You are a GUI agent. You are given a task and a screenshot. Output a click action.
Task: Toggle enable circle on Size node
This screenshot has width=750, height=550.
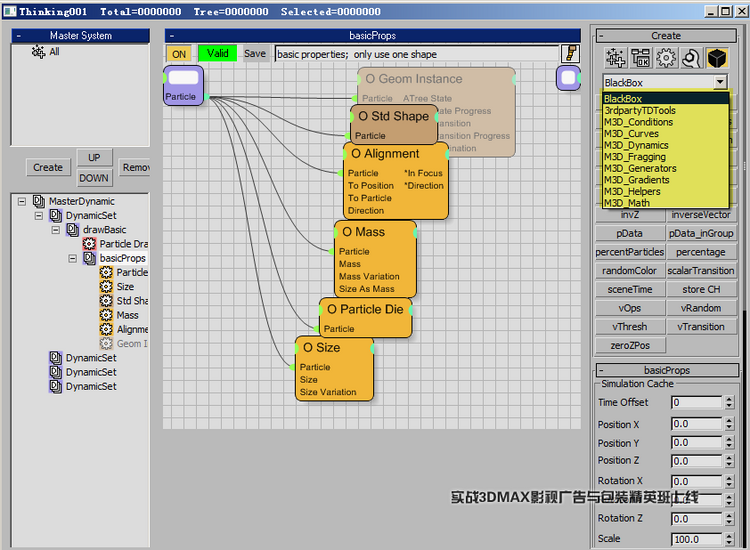308,348
